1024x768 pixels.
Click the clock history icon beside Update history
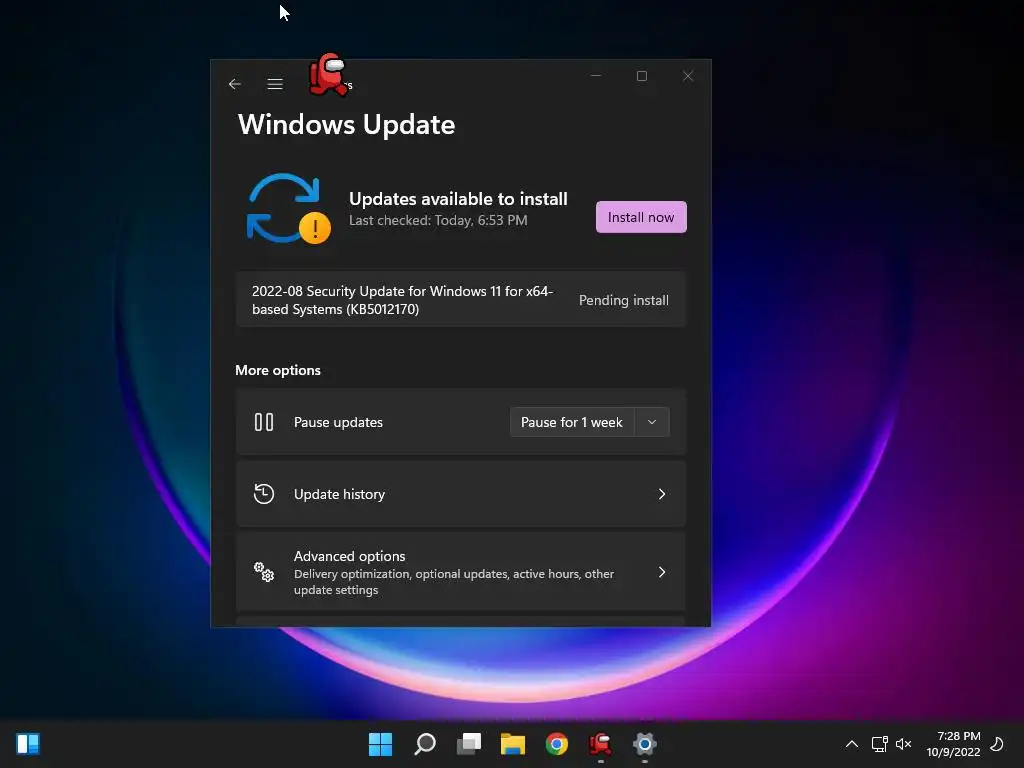coord(264,494)
